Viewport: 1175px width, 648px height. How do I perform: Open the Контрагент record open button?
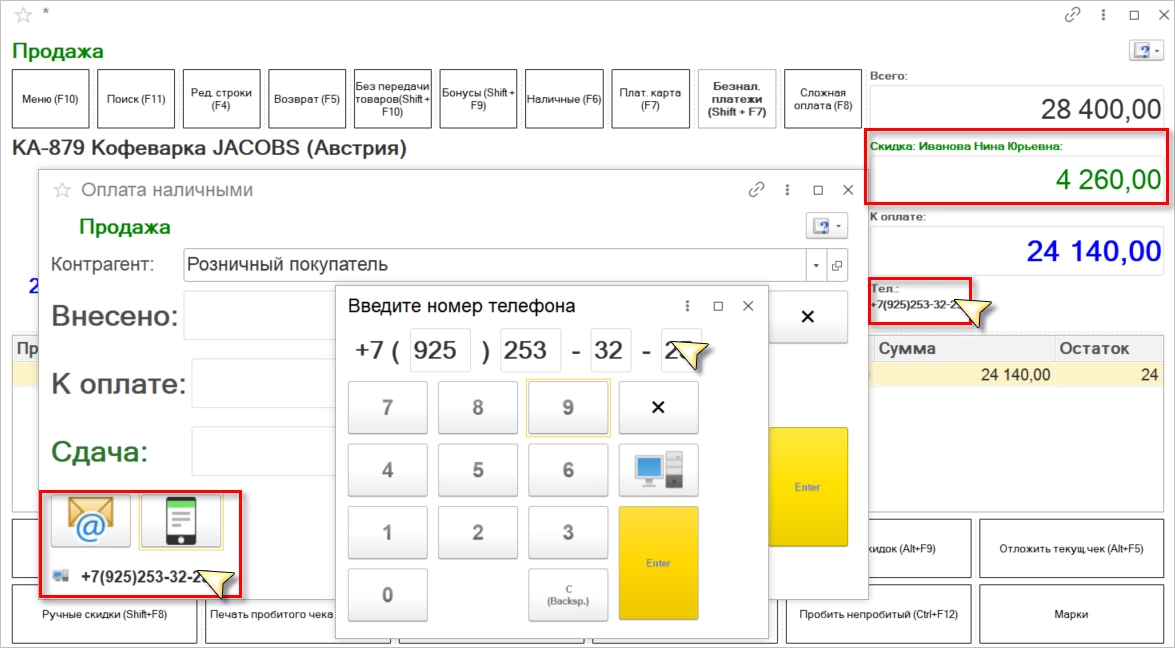[837, 265]
